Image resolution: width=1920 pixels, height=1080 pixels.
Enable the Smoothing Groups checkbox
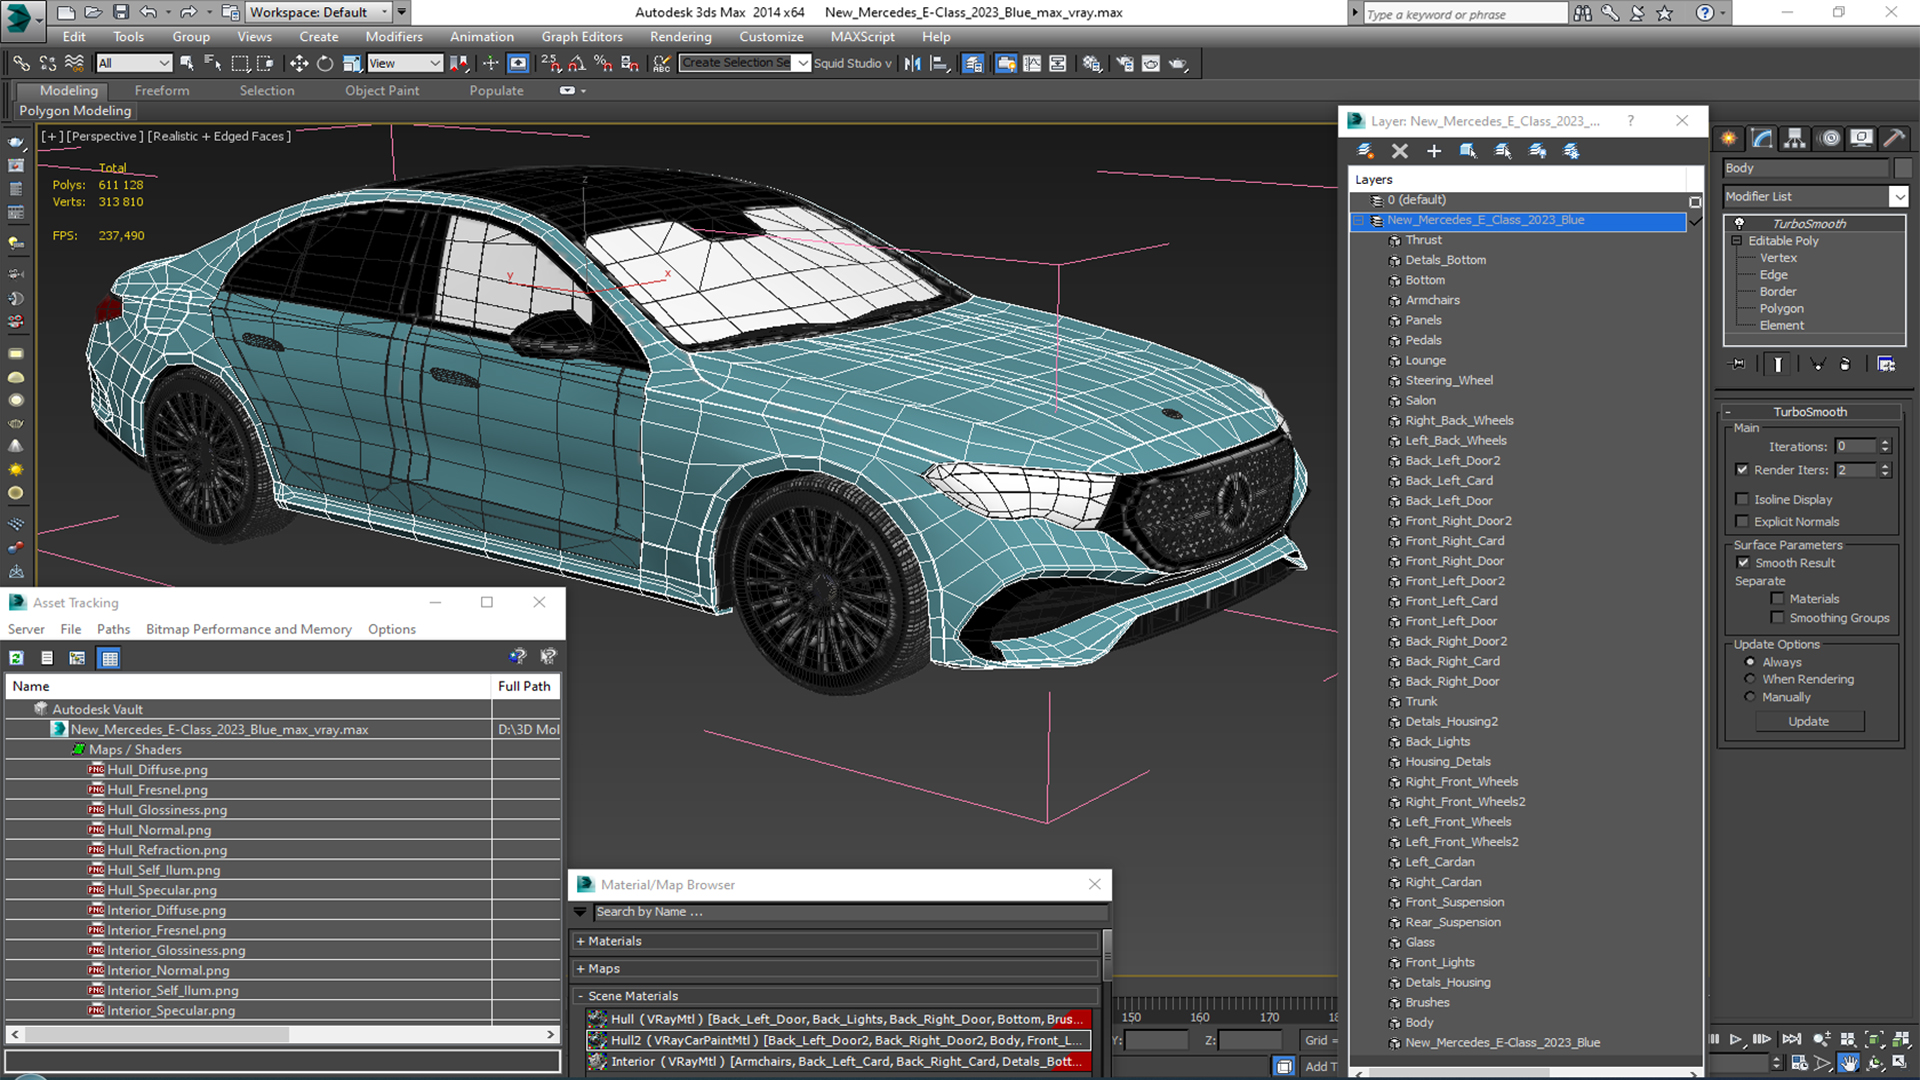coord(1777,618)
